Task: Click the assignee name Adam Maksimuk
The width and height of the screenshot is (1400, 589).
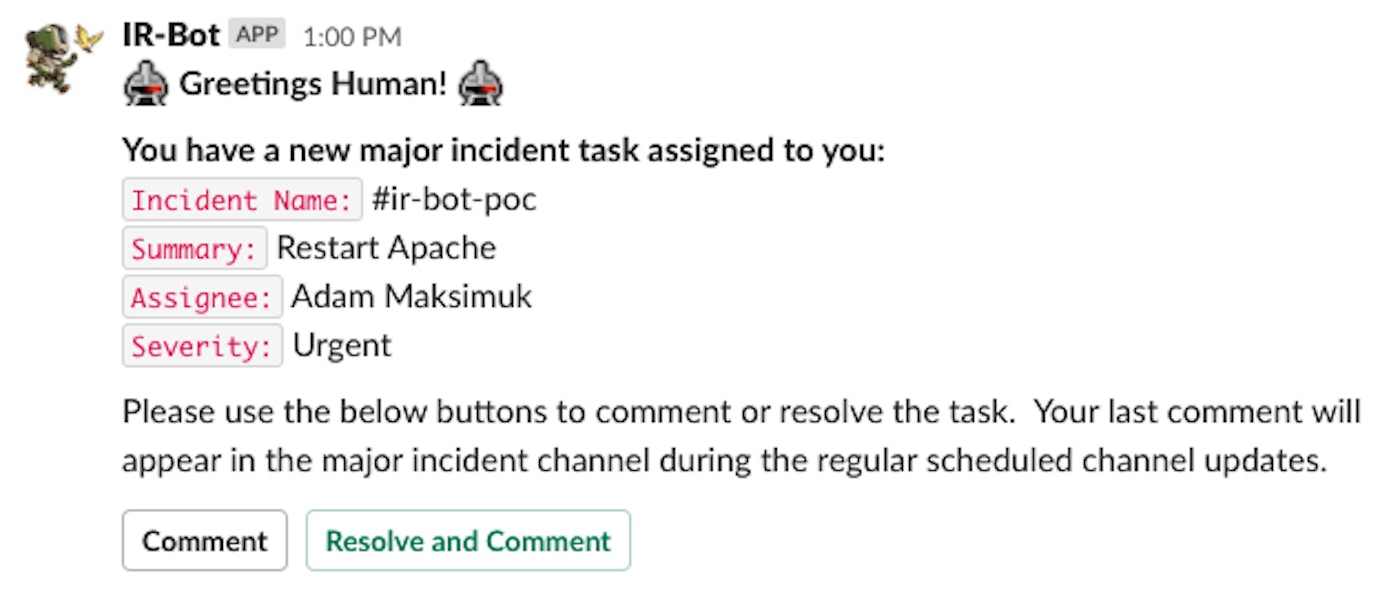Action: coord(411,297)
